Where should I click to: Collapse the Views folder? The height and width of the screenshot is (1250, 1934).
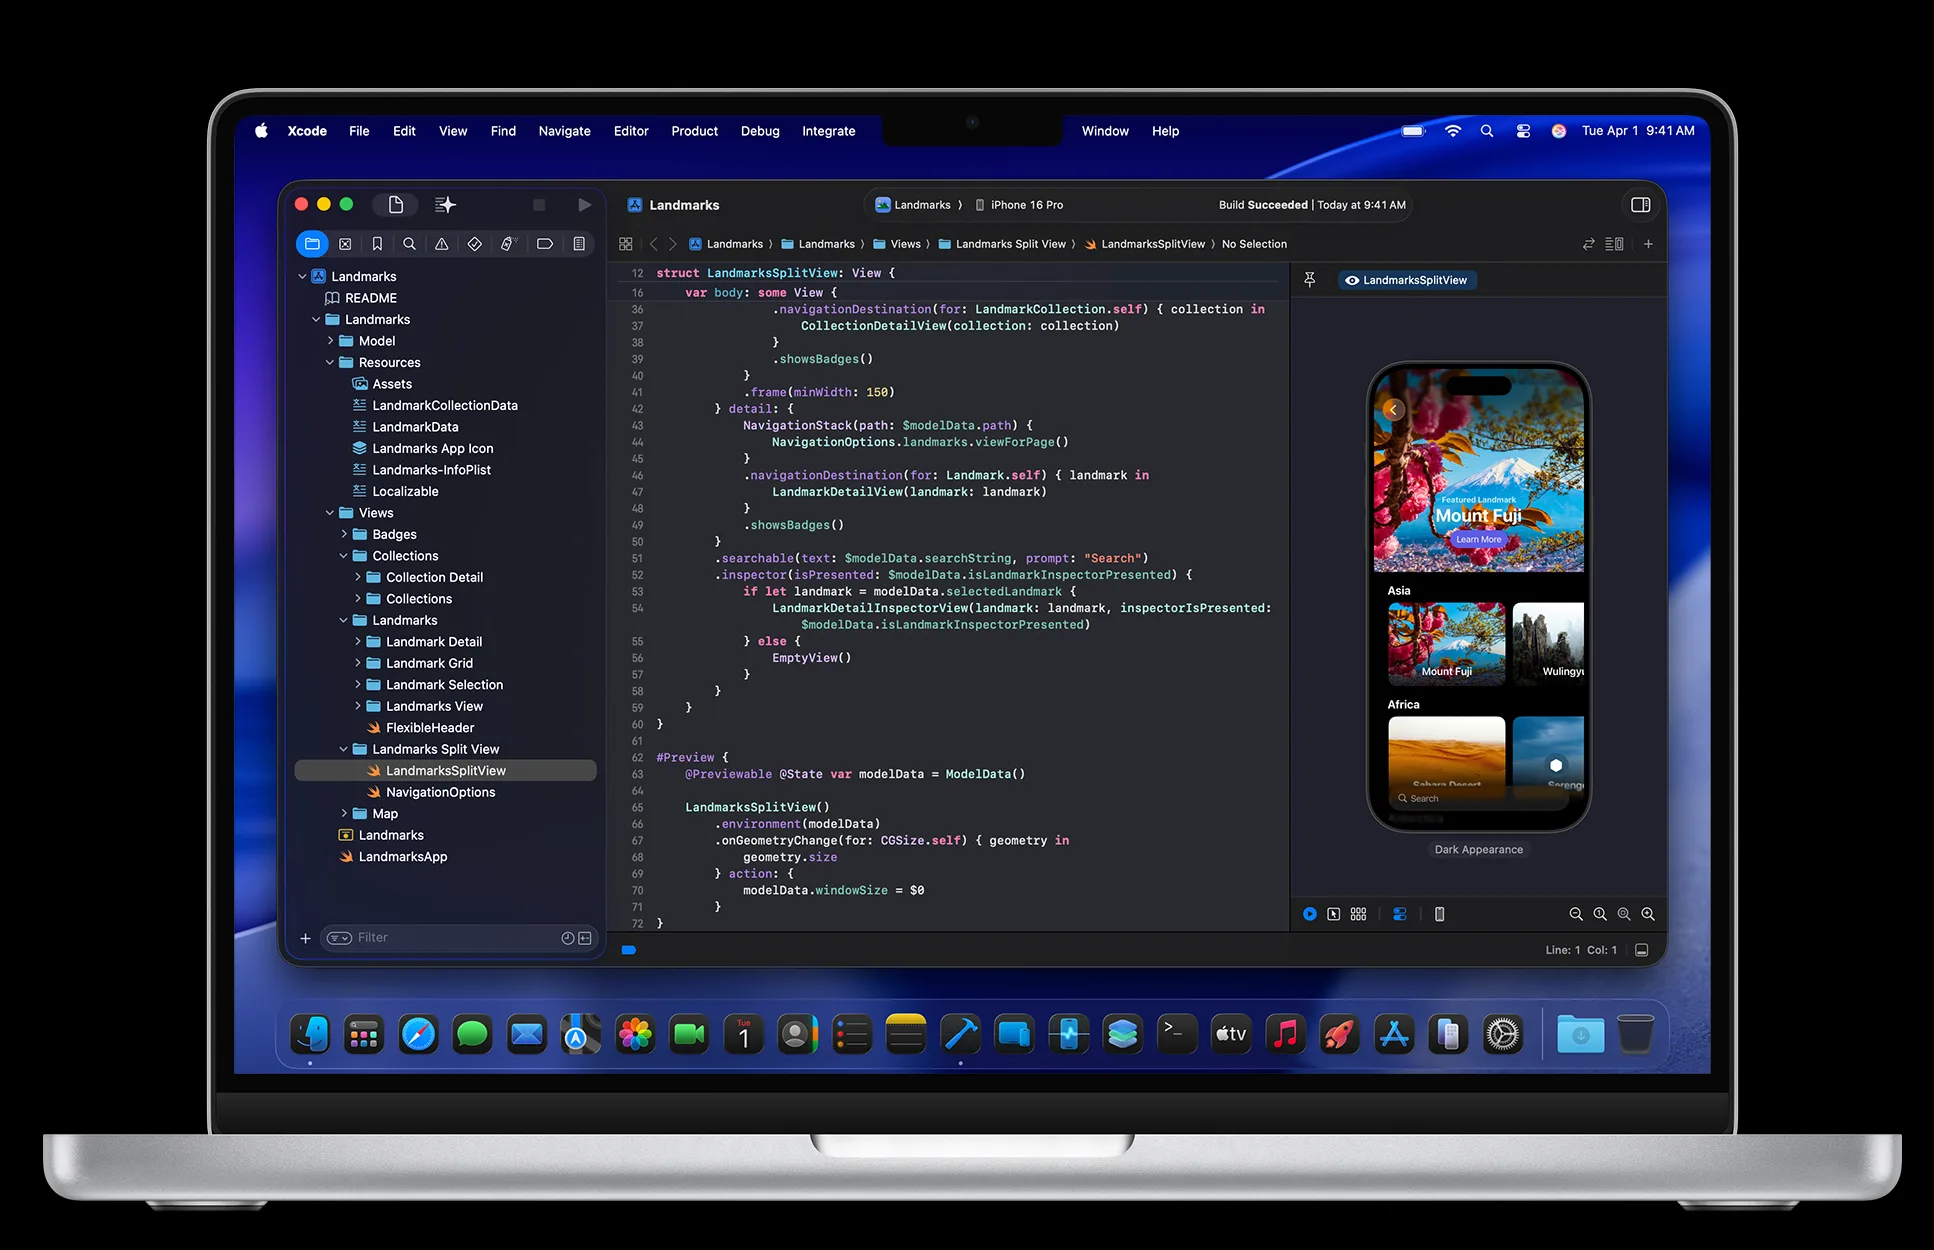(330, 513)
